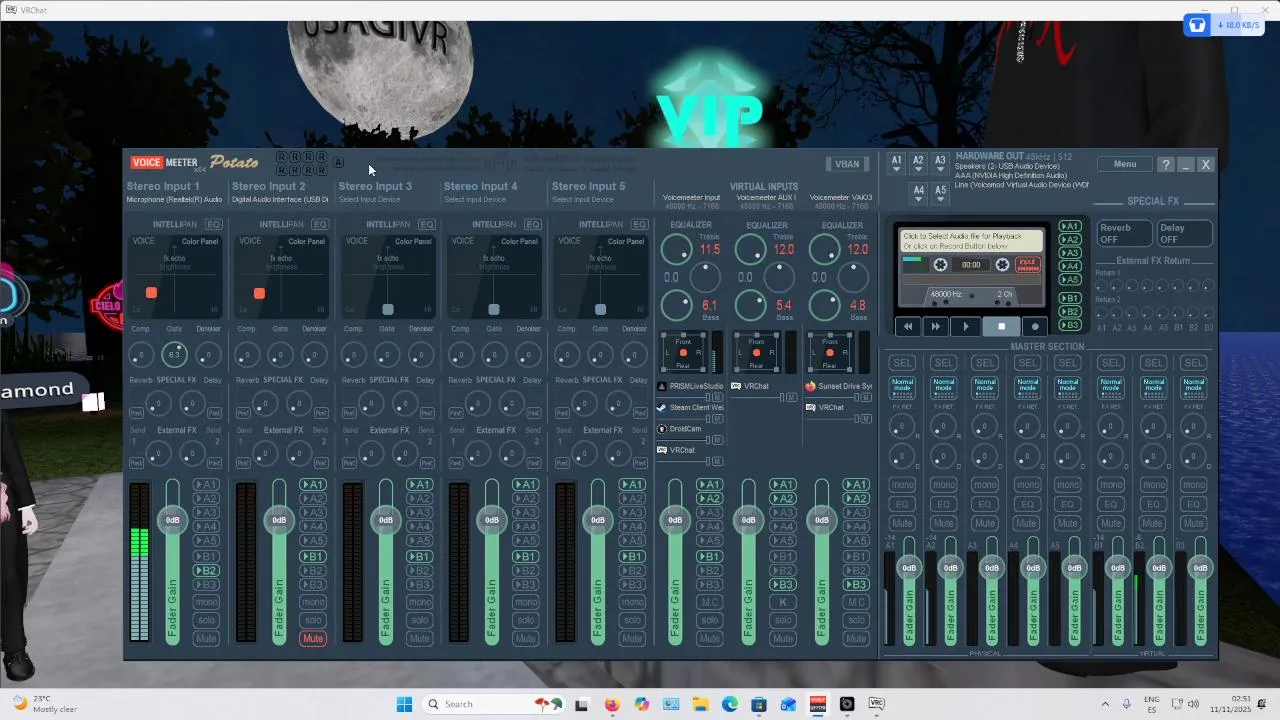The width and height of the screenshot is (1280, 720).
Task: Open File Explorer from the taskbar
Action: point(700,704)
